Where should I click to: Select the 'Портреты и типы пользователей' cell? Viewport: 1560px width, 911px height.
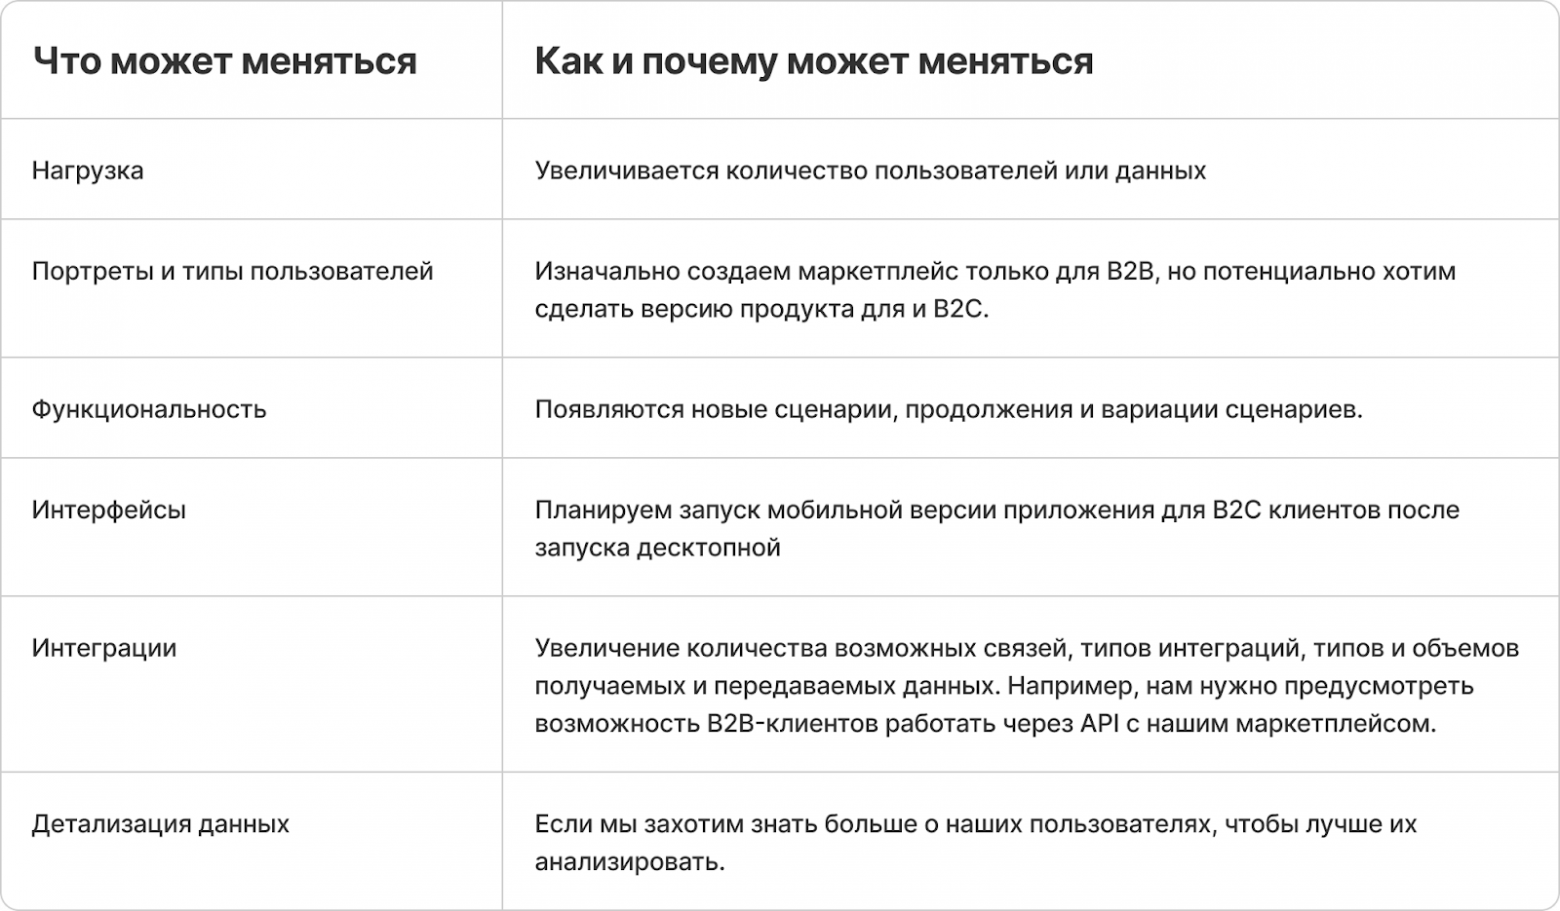(232, 272)
